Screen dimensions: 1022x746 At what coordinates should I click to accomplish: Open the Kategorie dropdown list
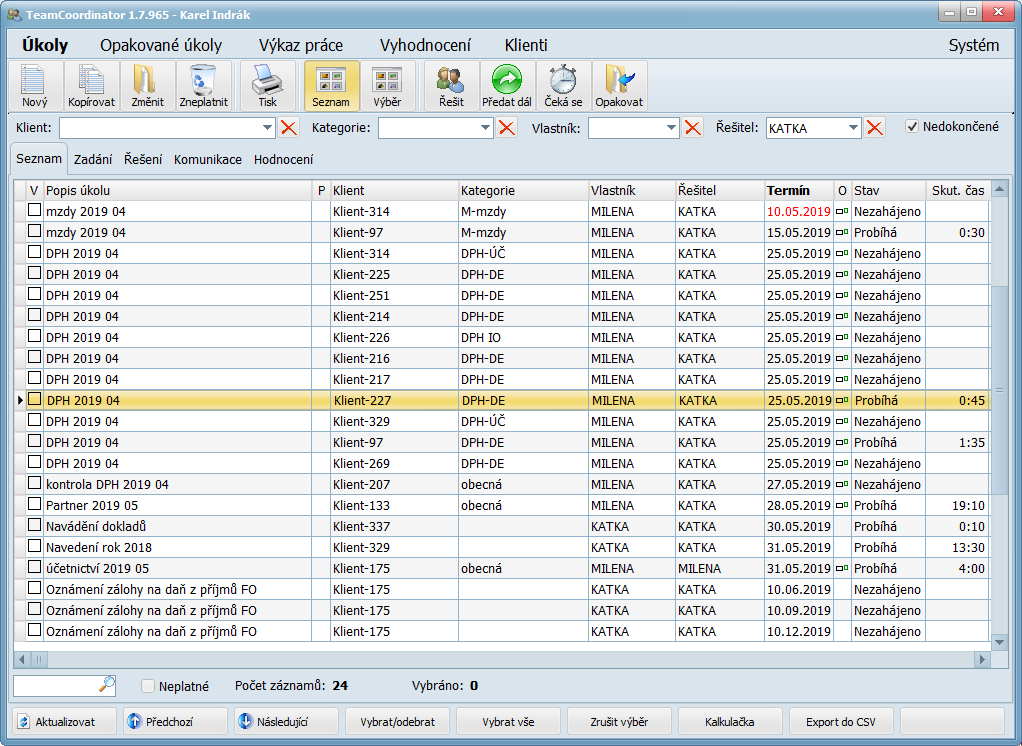(486, 128)
